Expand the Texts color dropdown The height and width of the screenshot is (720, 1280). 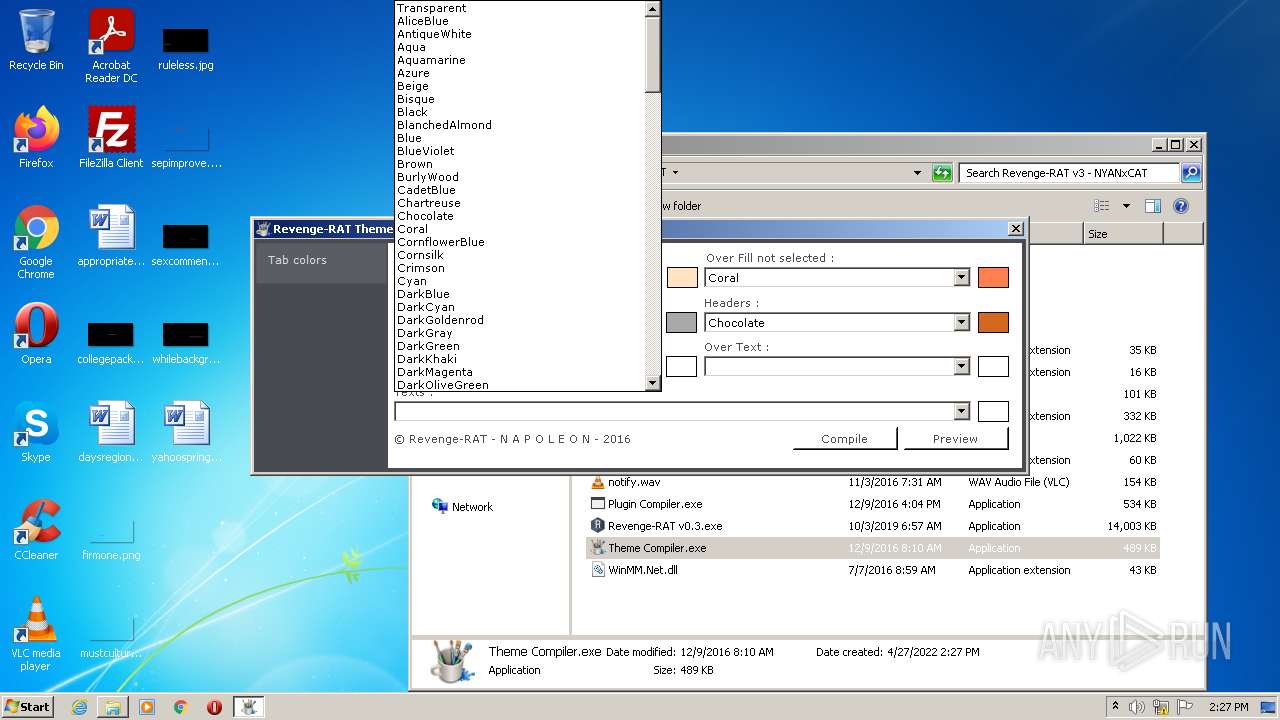[961, 411]
